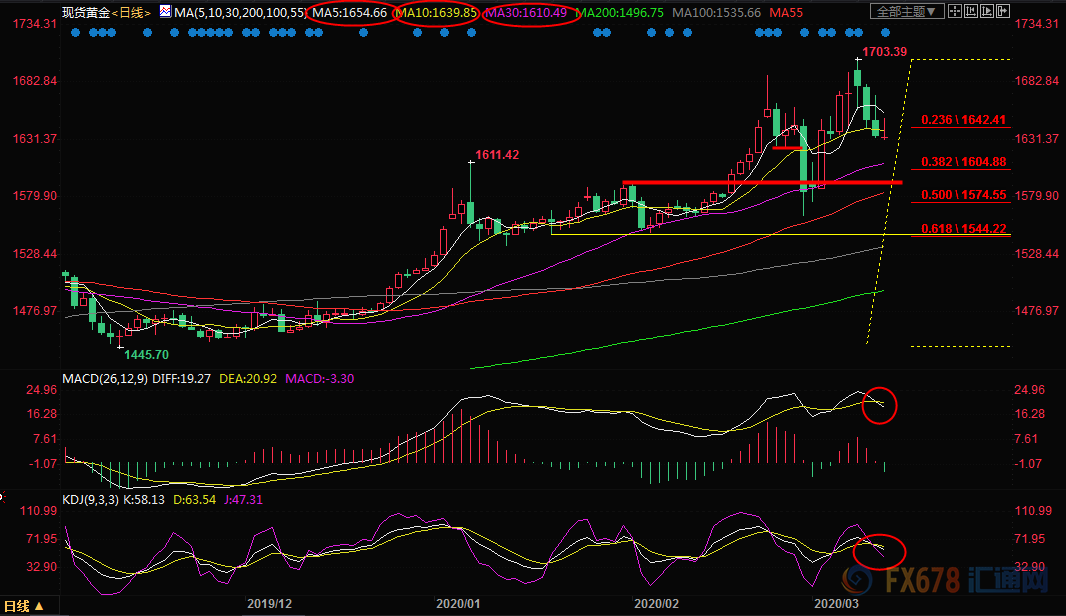Click the small indicator icon before MA(5,10,30,200,100,55)
This screenshot has width=1066, height=616.
164,12
